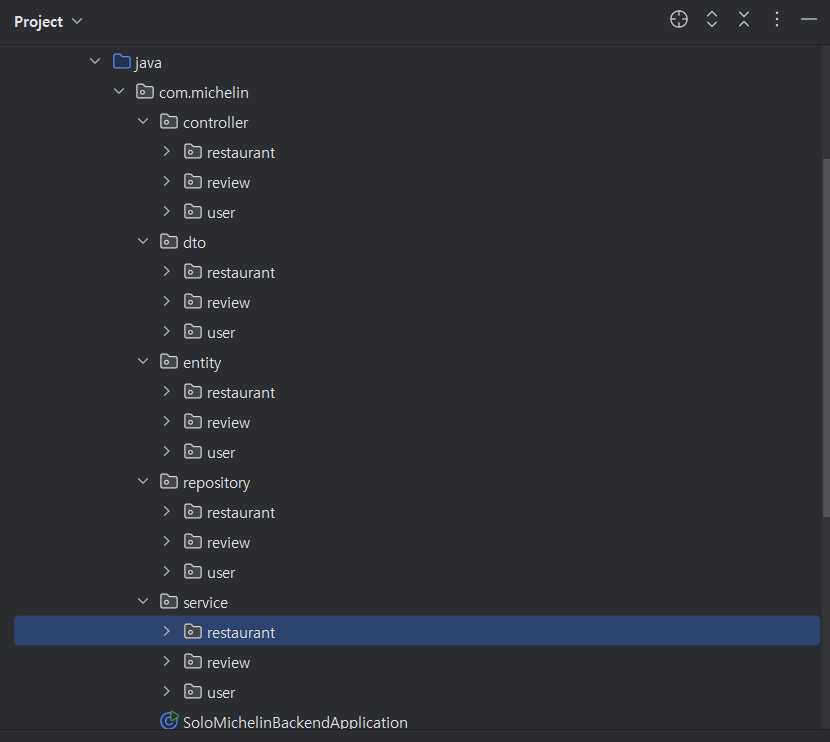Click the folder icon of restaurant under service
Screen dimensions: 830x742
pyautogui.click(x=193, y=632)
